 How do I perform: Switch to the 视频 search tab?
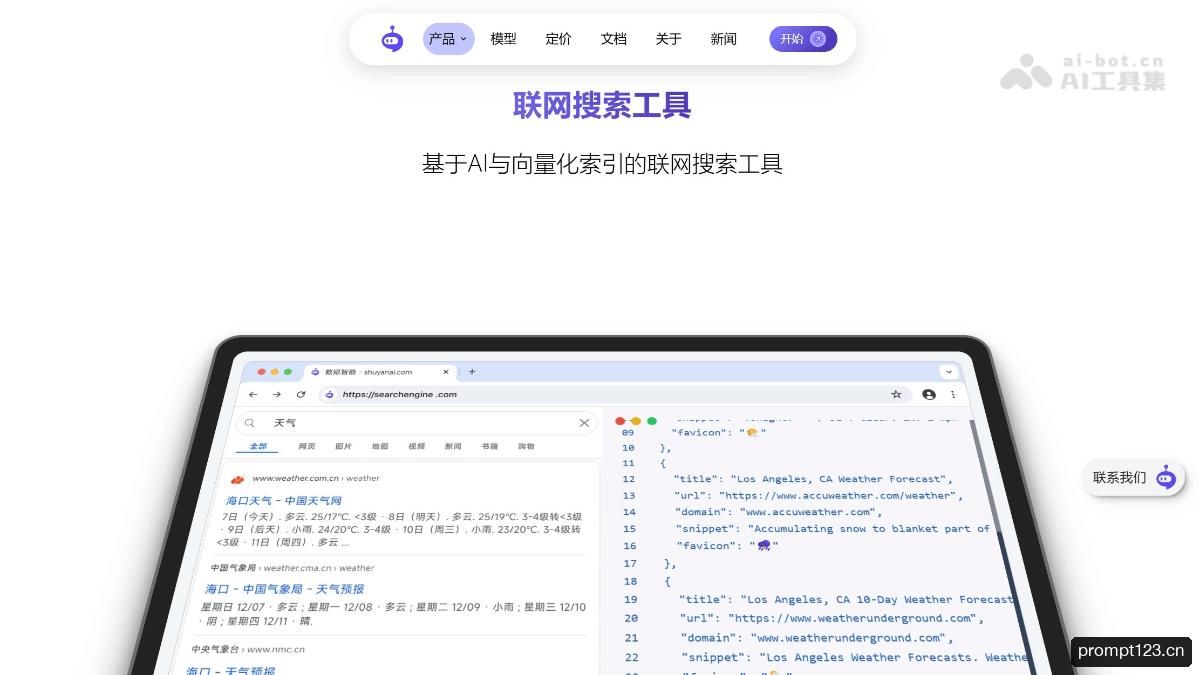pyautogui.click(x=416, y=446)
